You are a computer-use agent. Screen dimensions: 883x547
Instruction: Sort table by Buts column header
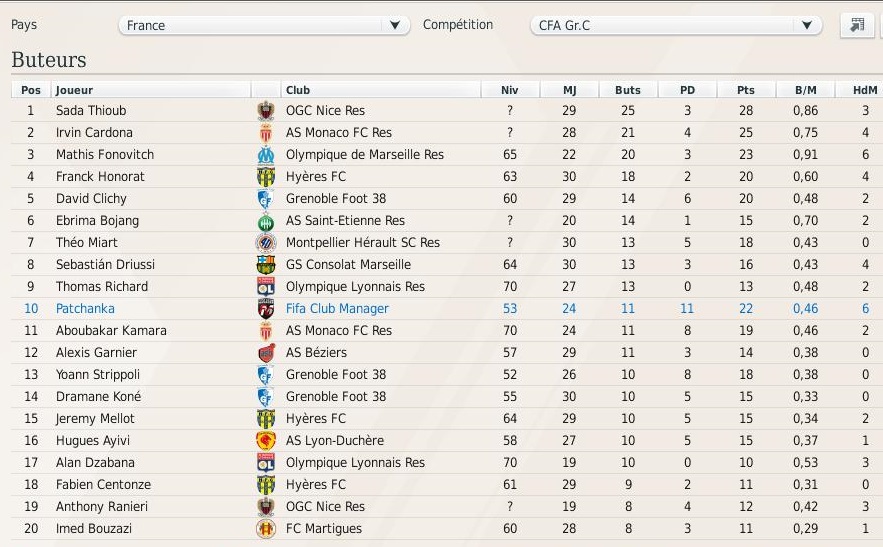click(x=628, y=90)
